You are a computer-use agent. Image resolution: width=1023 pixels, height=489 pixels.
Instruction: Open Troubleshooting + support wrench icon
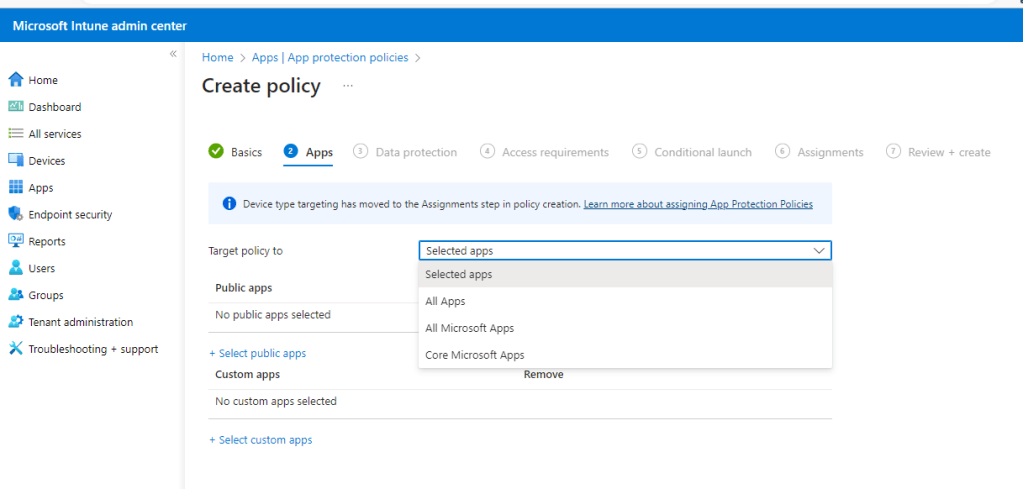tap(15, 349)
